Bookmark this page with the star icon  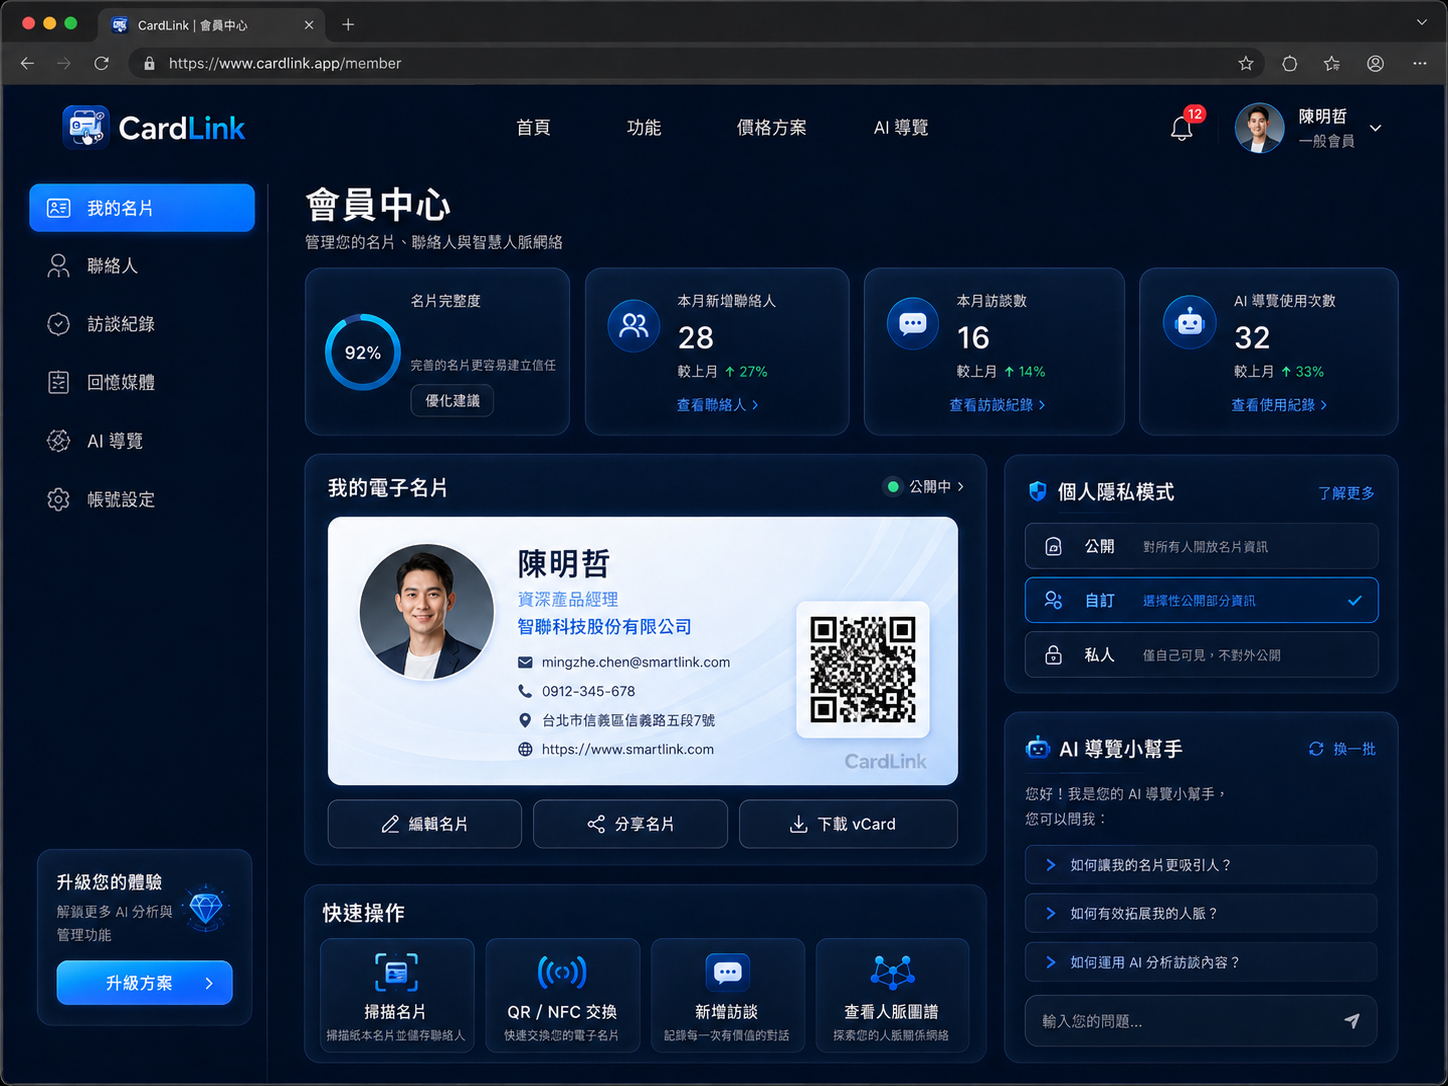coord(1246,63)
